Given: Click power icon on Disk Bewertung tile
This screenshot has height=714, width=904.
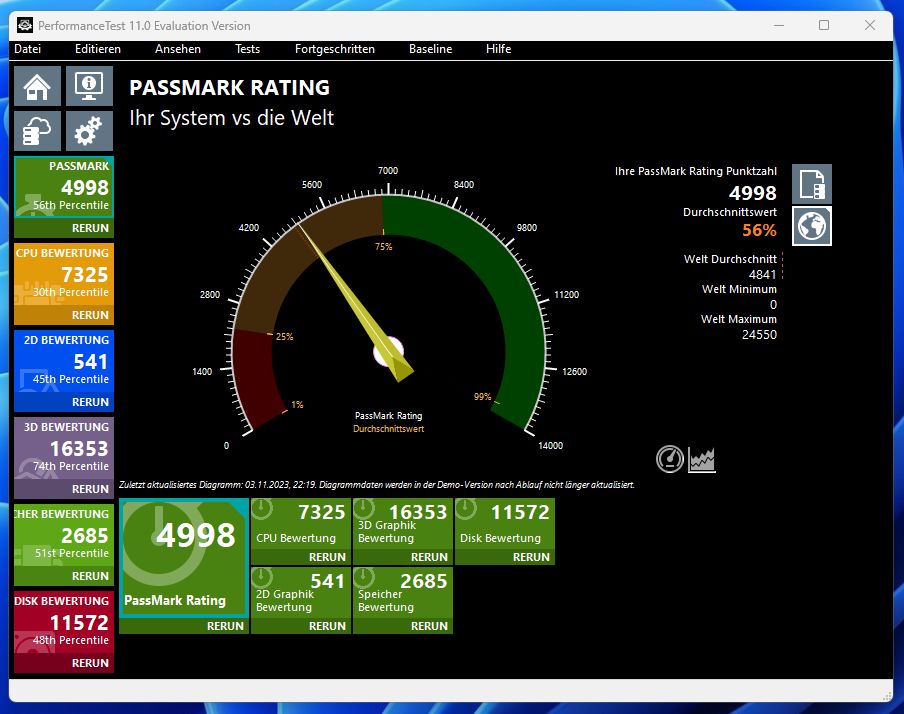Looking at the screenshot, I should coord(466,509).
